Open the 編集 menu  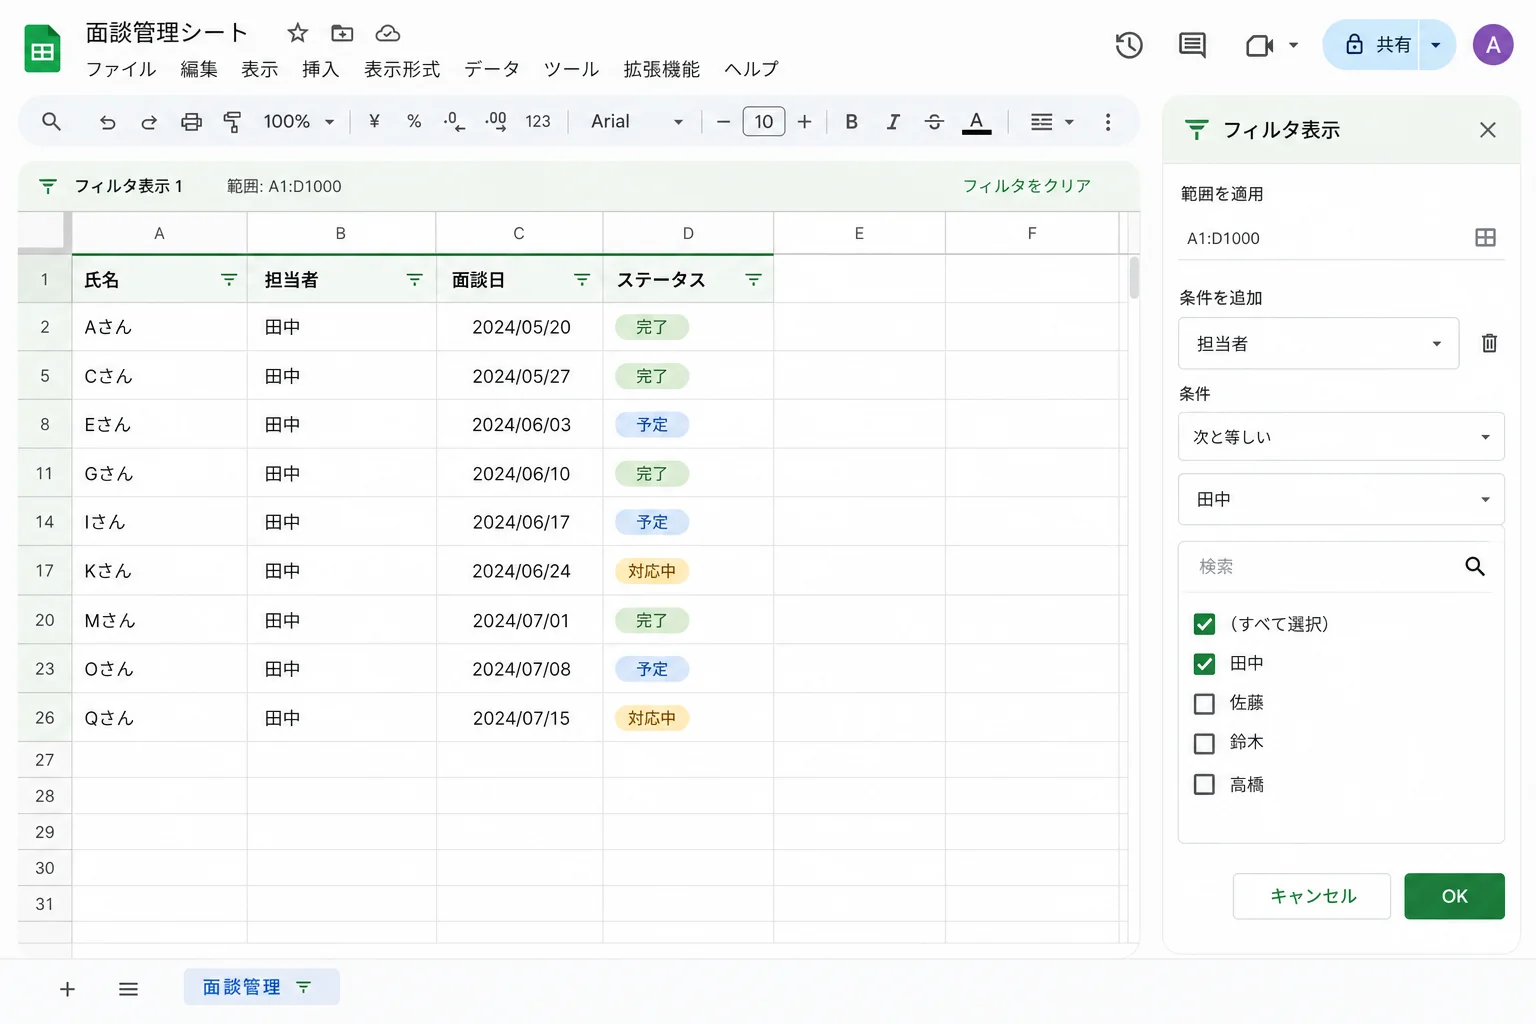tap(199, 69)
